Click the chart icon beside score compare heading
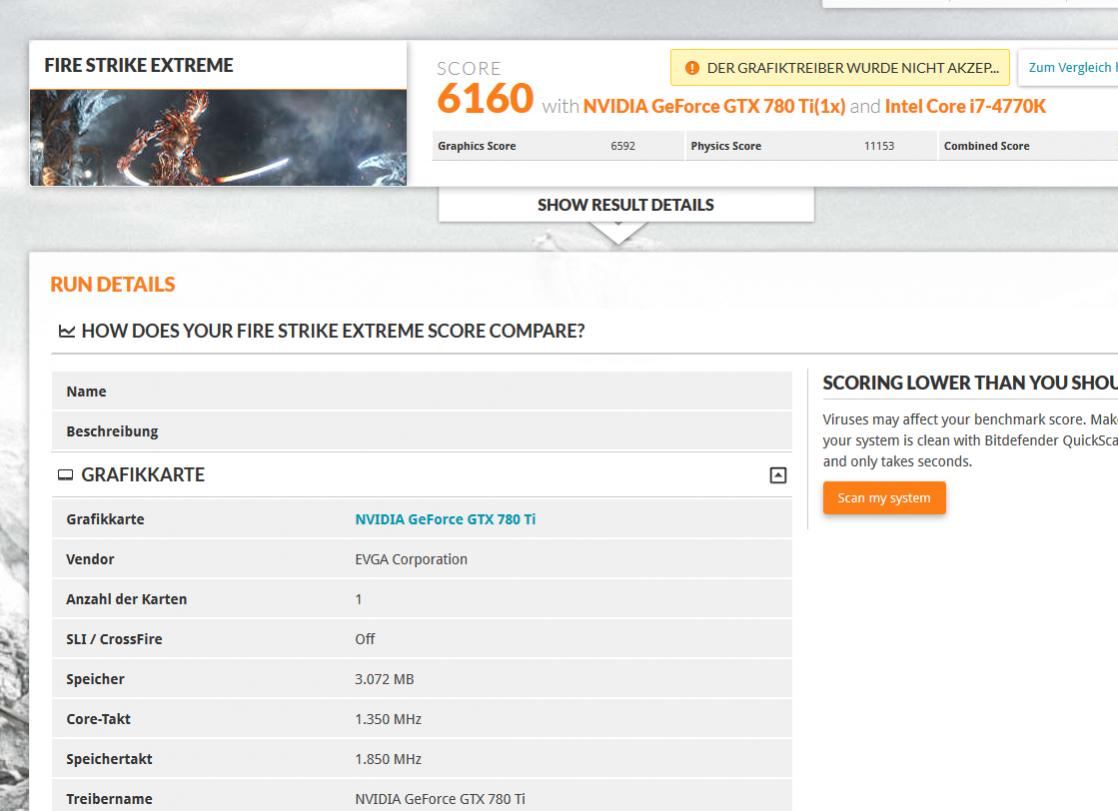The height and width of the screenshot is (811, 1118). [x=66, y=331]
